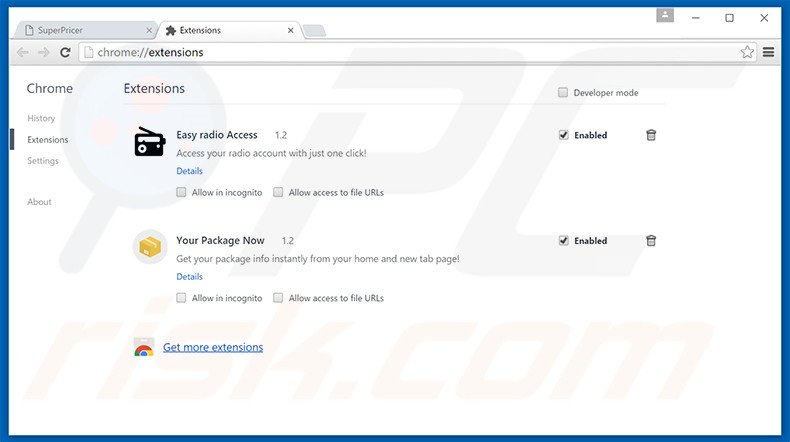Viewport: 790px width, 442px height.
Task: Disable Your Package Now Enabled checkbox
Action: pos(564,241)
